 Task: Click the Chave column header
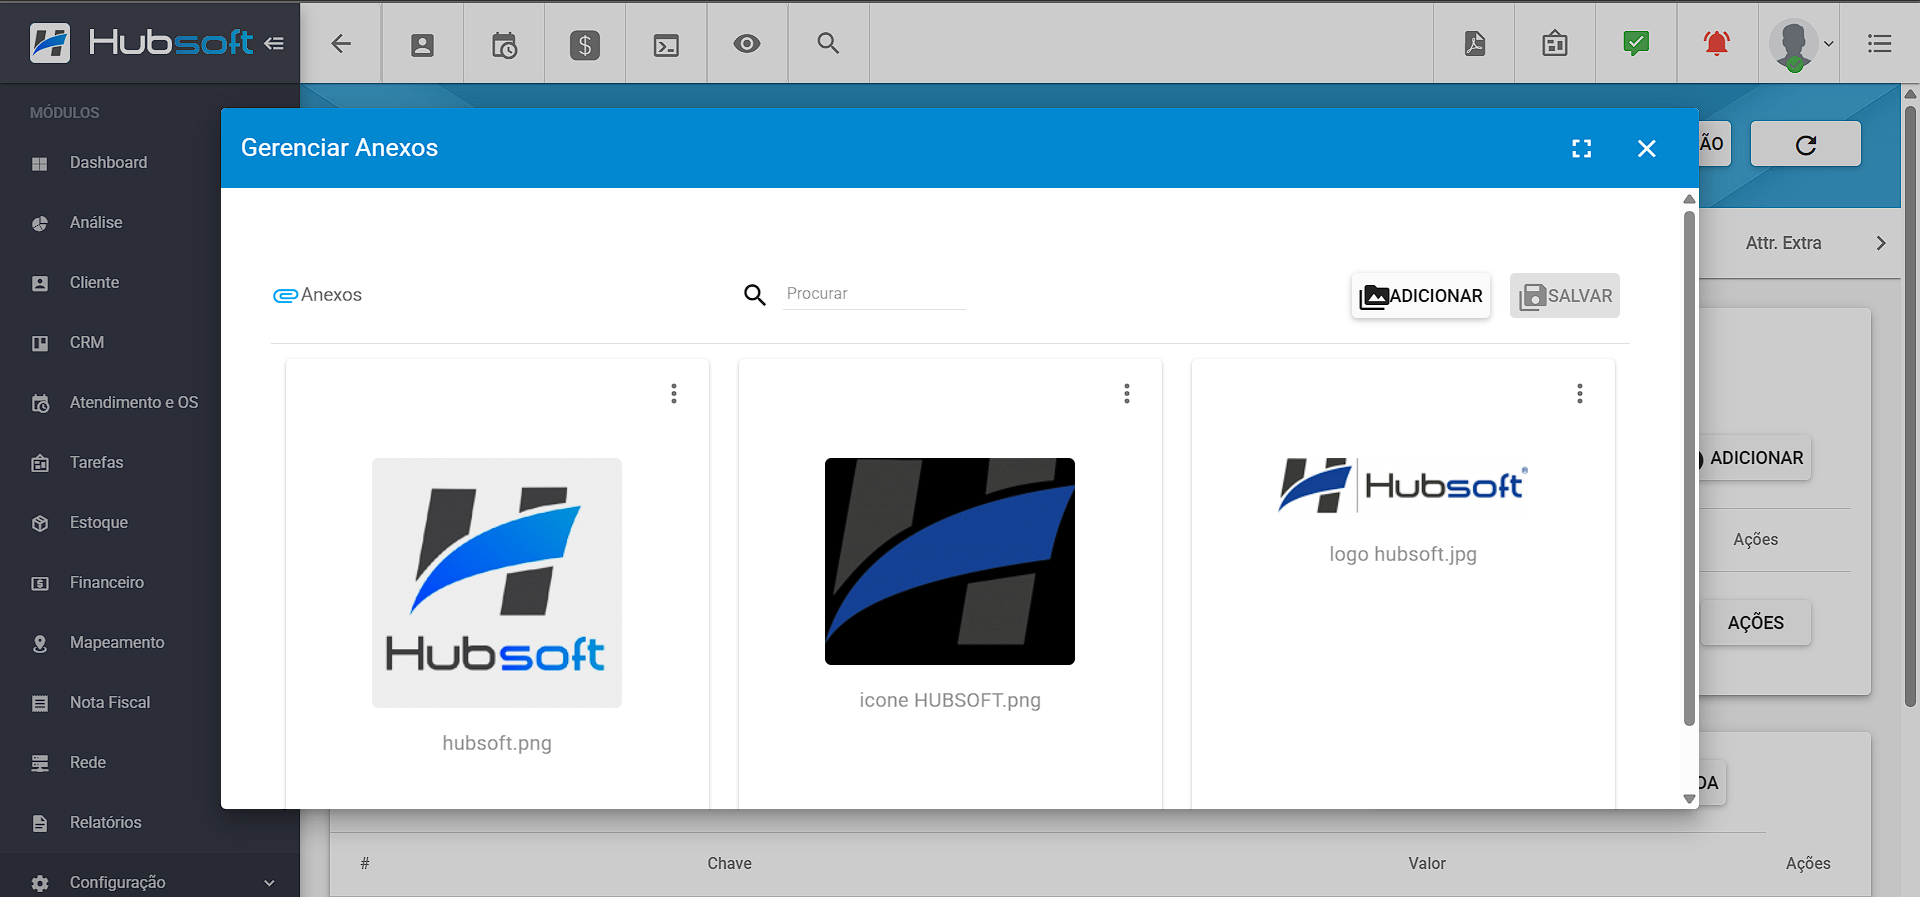tap(730, 864)
